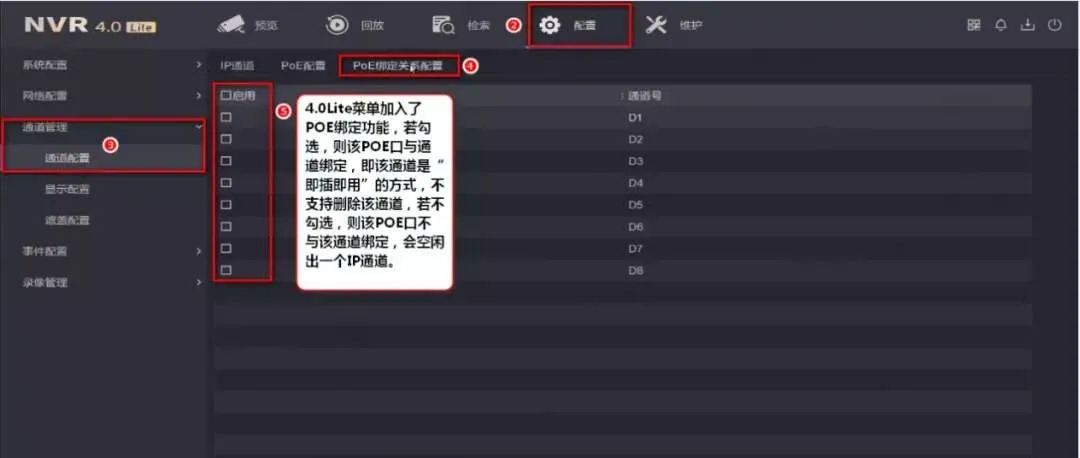Click the D8 channel number cell

(635, 271)
